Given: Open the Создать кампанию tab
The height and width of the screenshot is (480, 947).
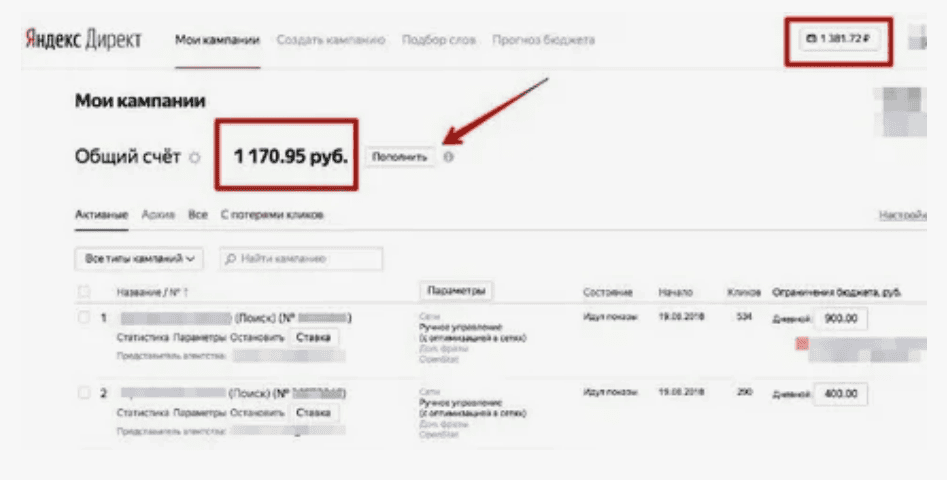Looking at the screenshot, I should click(x=330, y=40).
